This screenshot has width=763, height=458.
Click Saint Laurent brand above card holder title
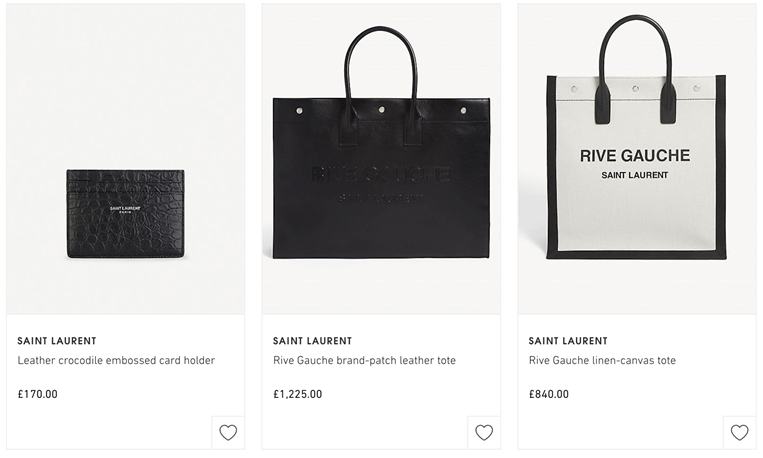coord(57,341)
